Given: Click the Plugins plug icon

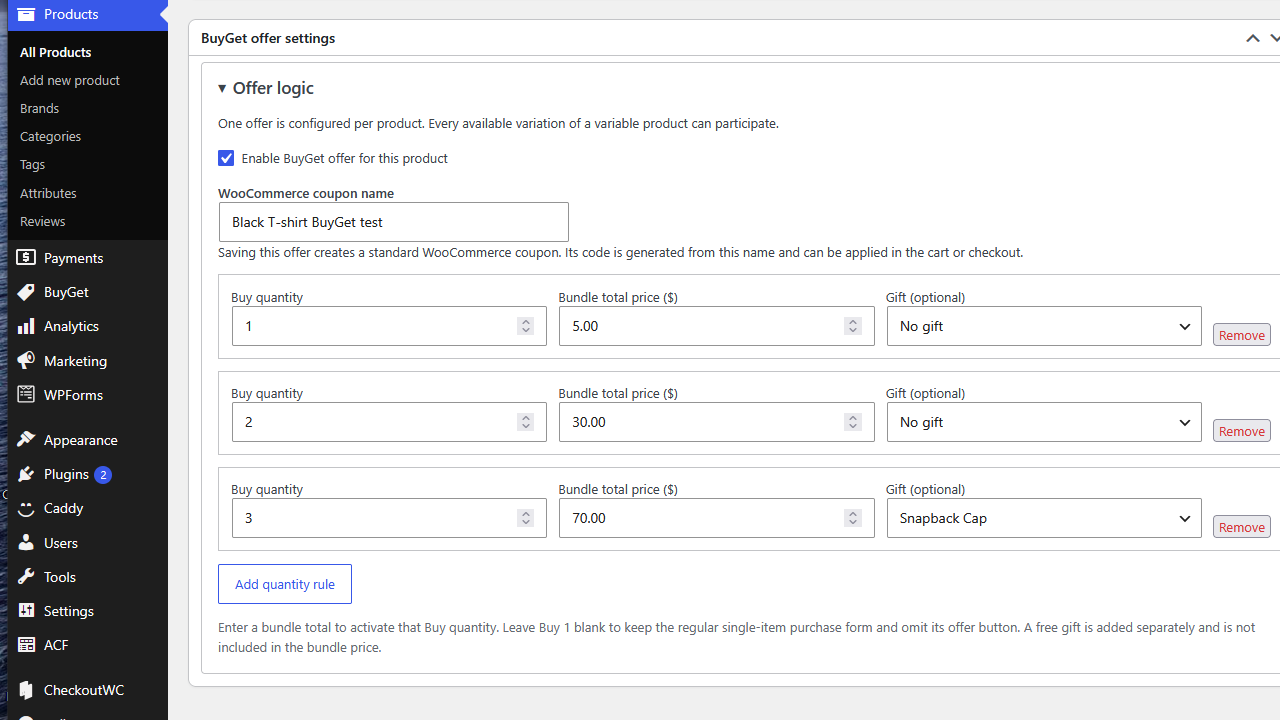Looking at the screenshot, I should (26, 474).
